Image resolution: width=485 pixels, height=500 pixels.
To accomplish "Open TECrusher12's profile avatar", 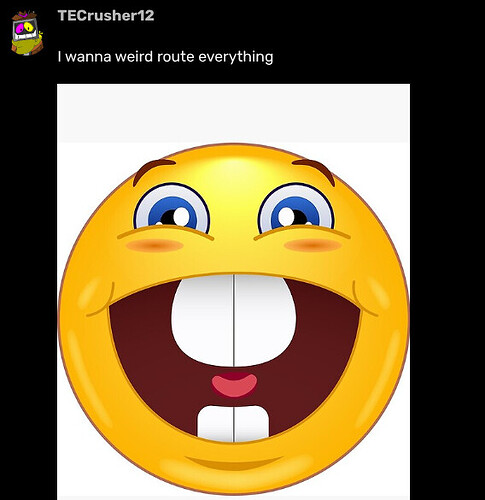I will click(x=27, y=33).
